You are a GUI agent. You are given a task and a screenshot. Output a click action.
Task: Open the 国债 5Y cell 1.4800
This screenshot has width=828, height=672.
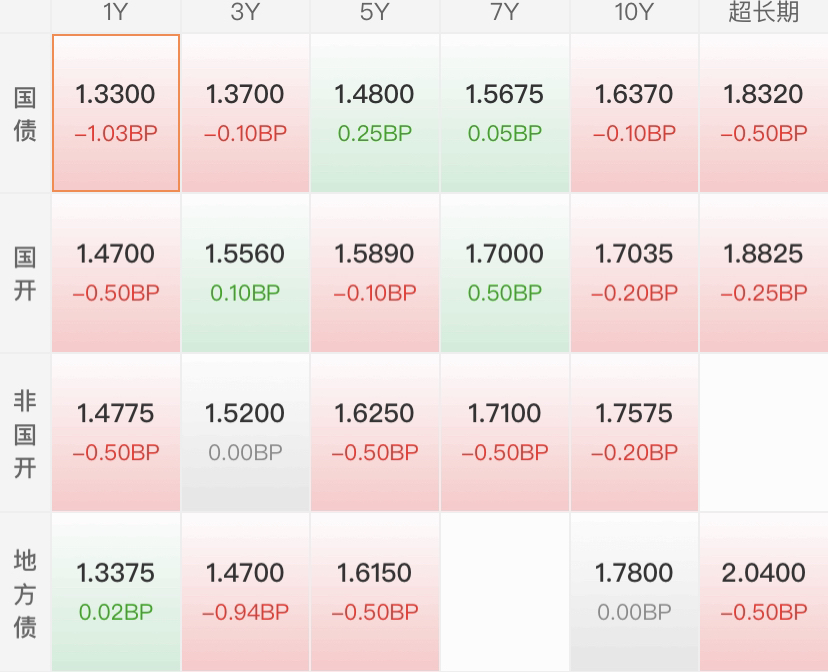click(375, 113)
